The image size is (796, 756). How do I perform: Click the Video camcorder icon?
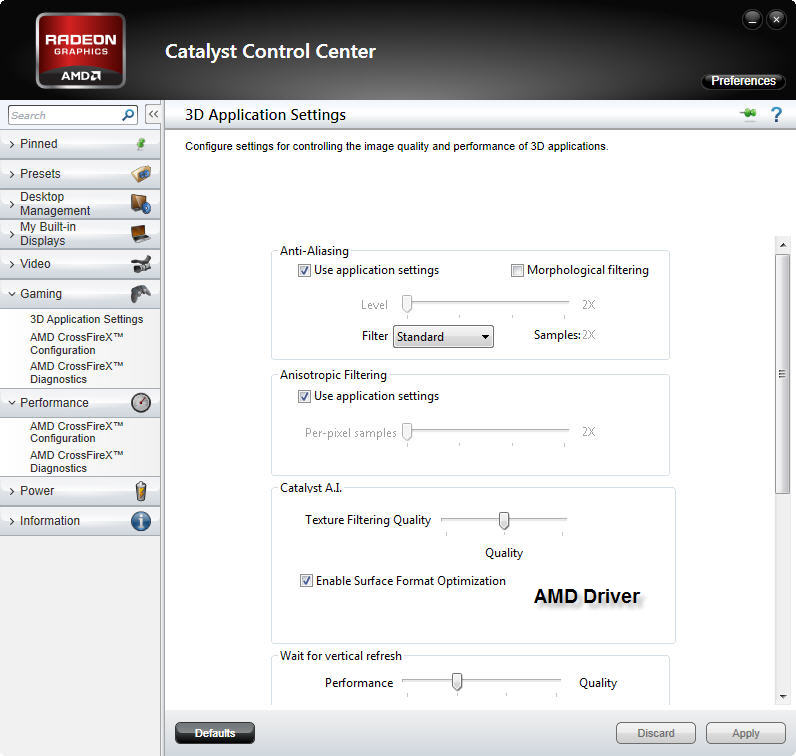[x=141, y=264]
